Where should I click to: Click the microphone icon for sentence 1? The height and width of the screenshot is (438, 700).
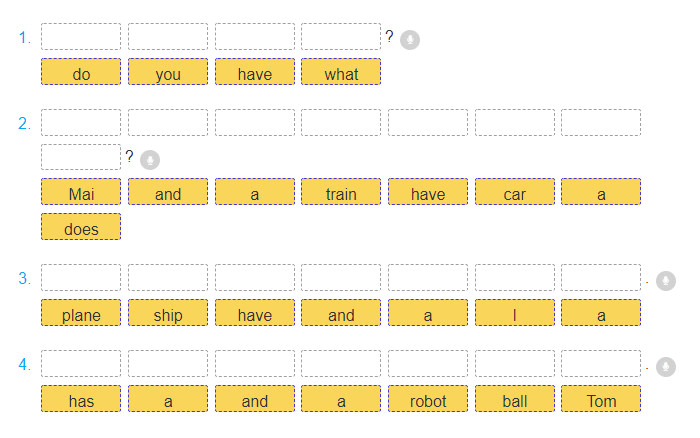(410, 40)
